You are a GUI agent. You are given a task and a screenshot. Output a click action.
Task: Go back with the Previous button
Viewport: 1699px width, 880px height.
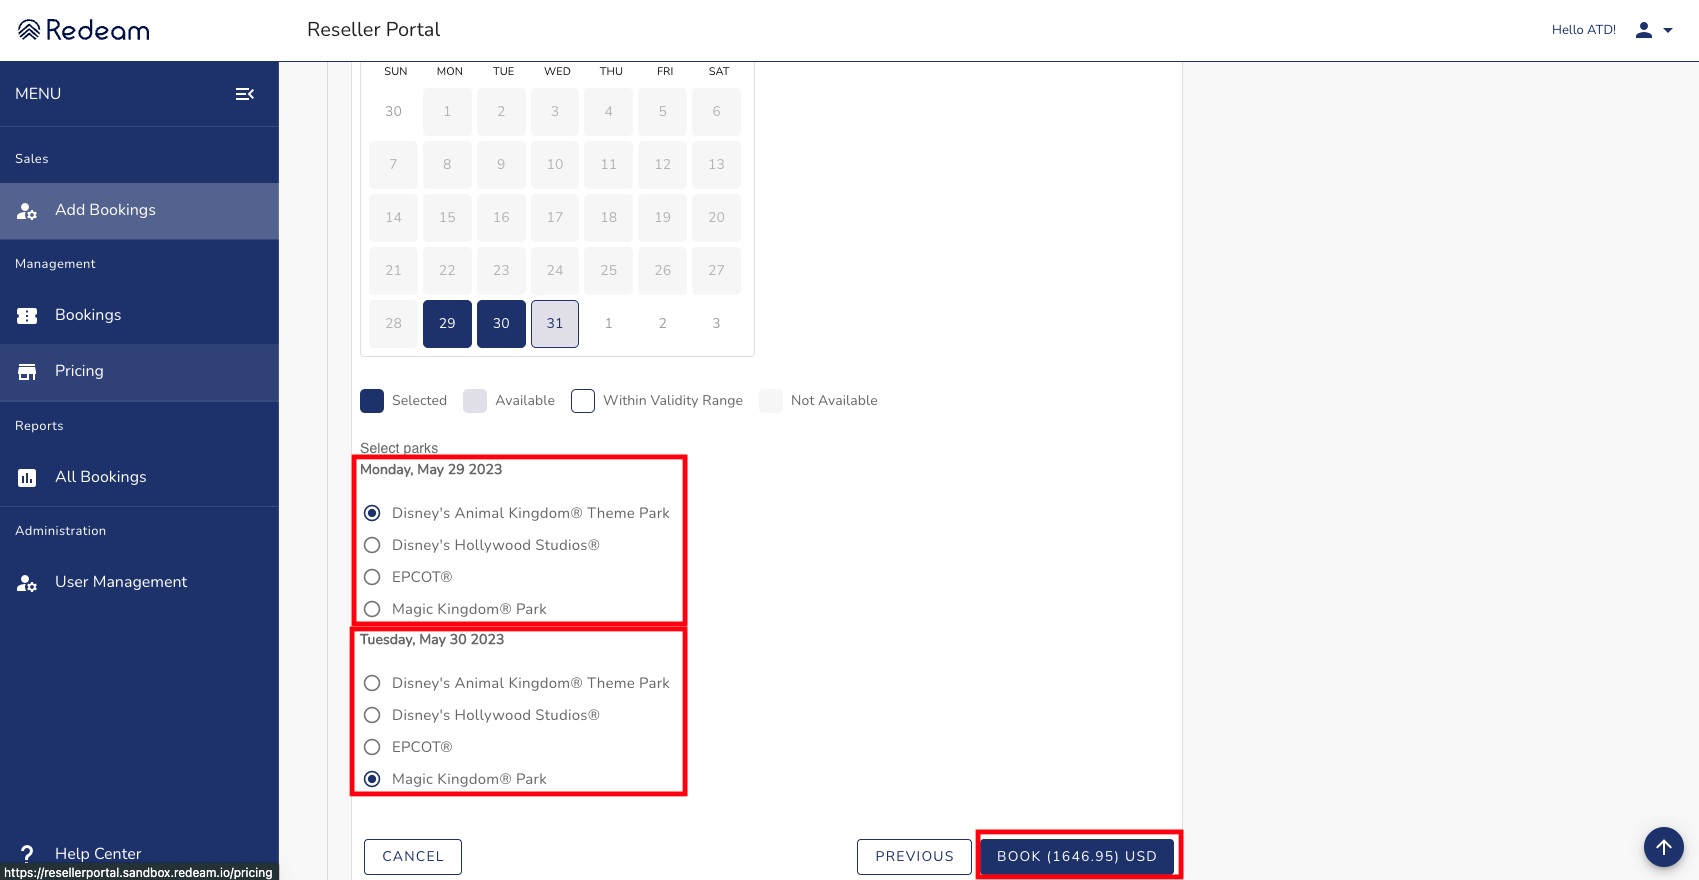point(914,856)
